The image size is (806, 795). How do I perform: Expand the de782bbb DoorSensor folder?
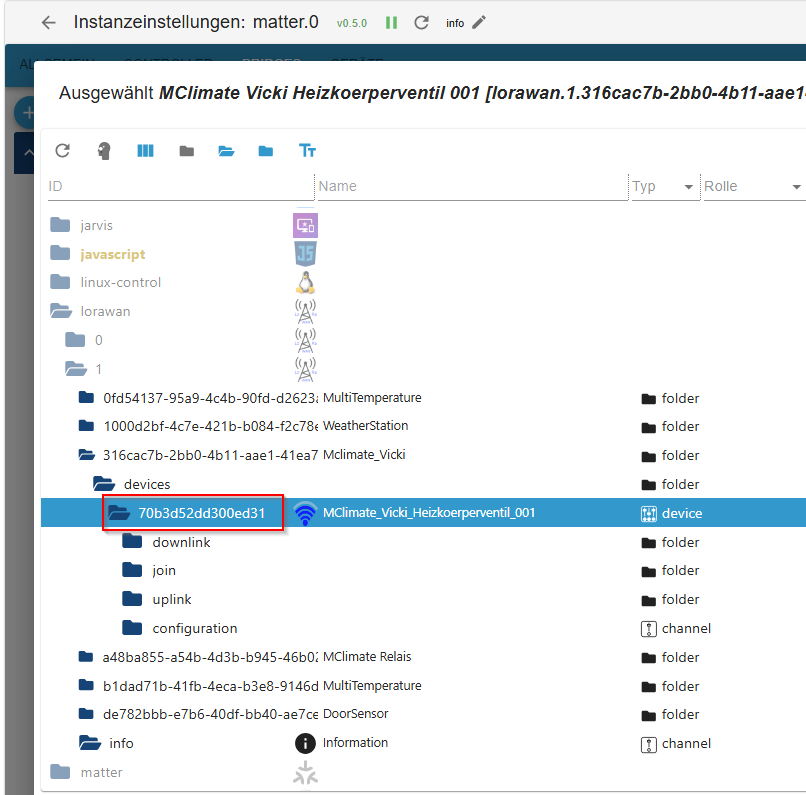pos(86,714)
